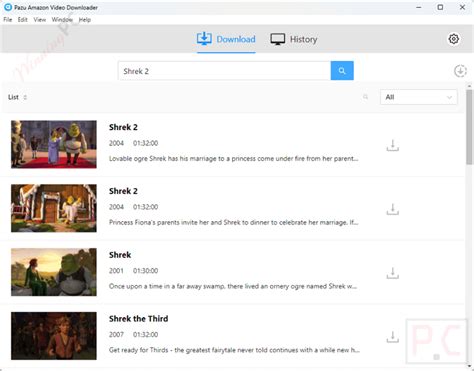474x371 pixels.
Task: Click the Lovable ogre Shrek description
Action: (x=233, y=159)
